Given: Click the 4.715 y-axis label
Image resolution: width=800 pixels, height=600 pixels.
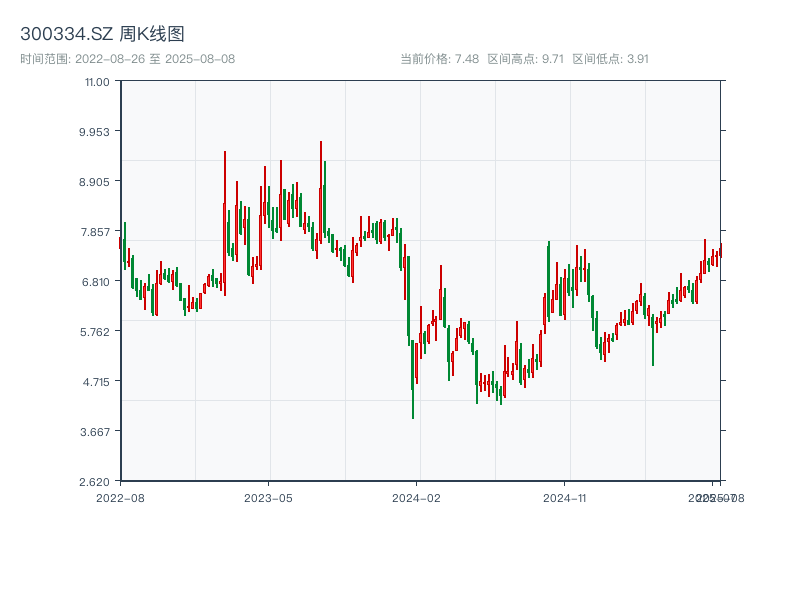Looking at the screenshot, I should click(x=95, y=381).
